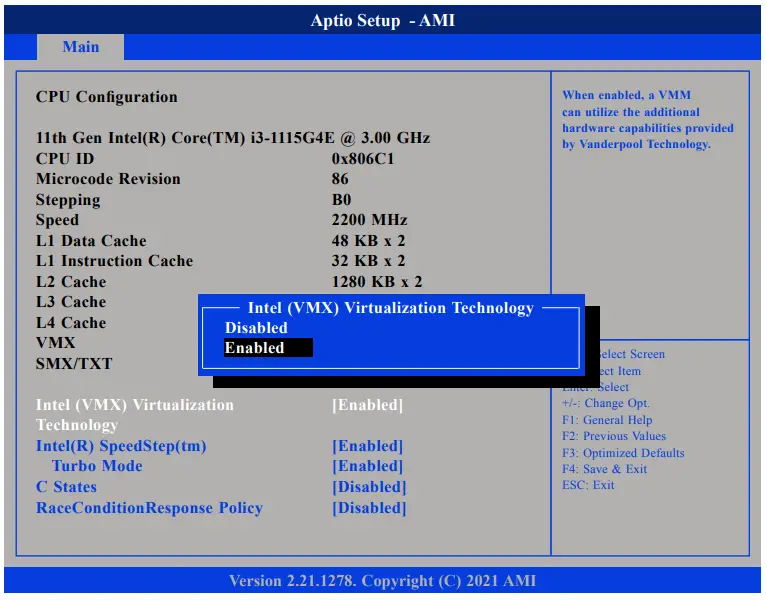Click the 1280 KB x 2 value
Image resolution: width=767 pixels, height=600 pixels.
pyautogui.click(x=377, y=282)
